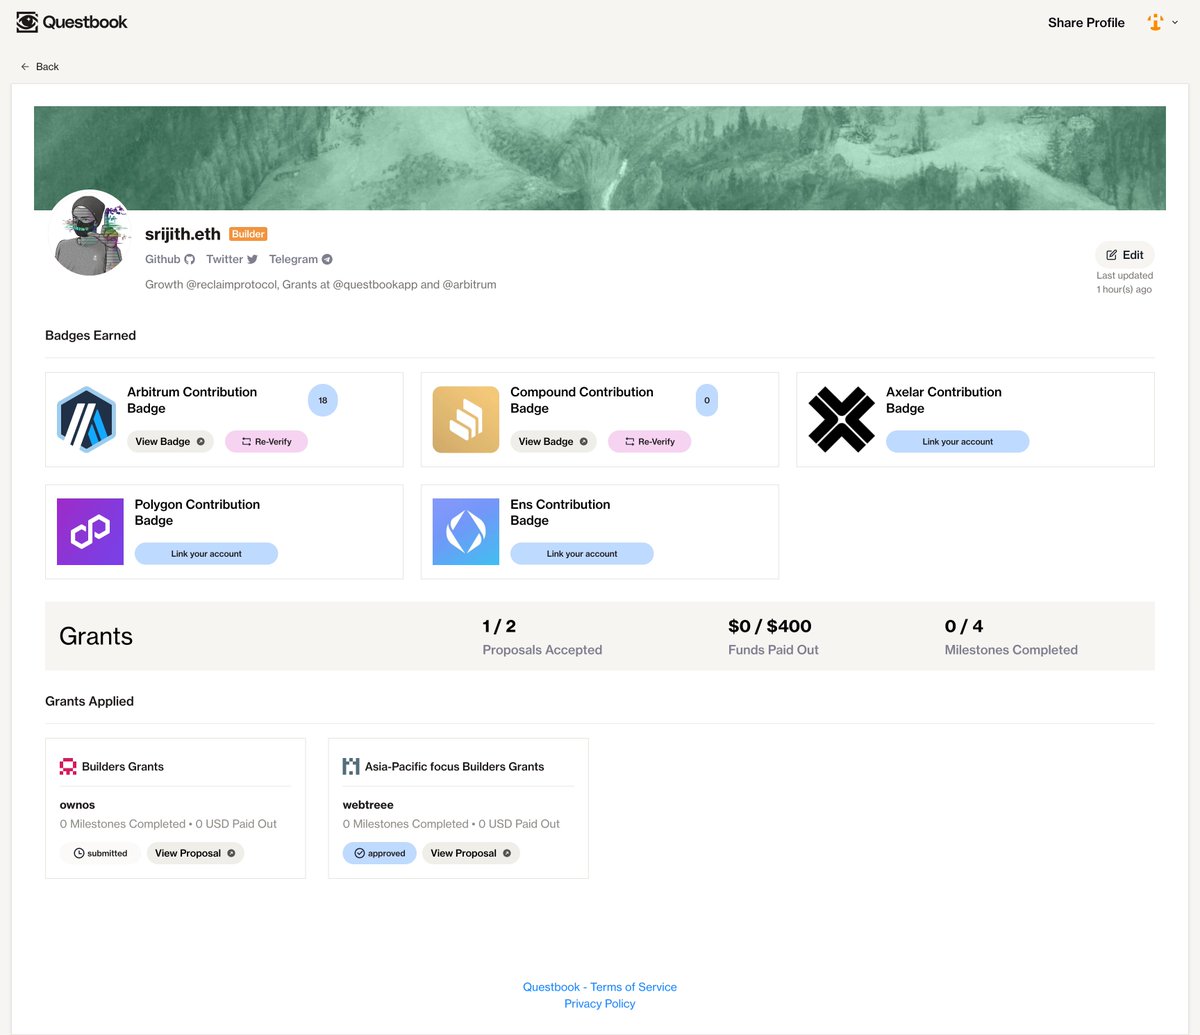The image size is (1200, 1035).
Task: Click the Last updated 1 hour(s) ago text
Action: [x=1125, y=283]
